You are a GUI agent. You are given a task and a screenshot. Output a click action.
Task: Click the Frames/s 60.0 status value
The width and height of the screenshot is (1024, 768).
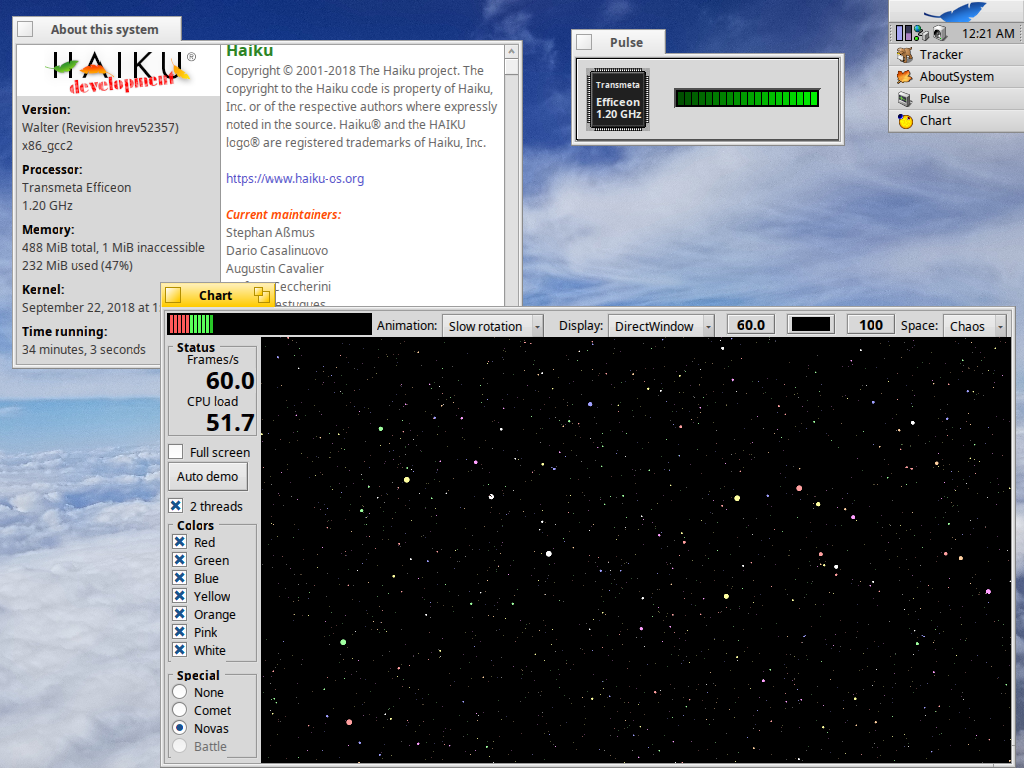230,380
